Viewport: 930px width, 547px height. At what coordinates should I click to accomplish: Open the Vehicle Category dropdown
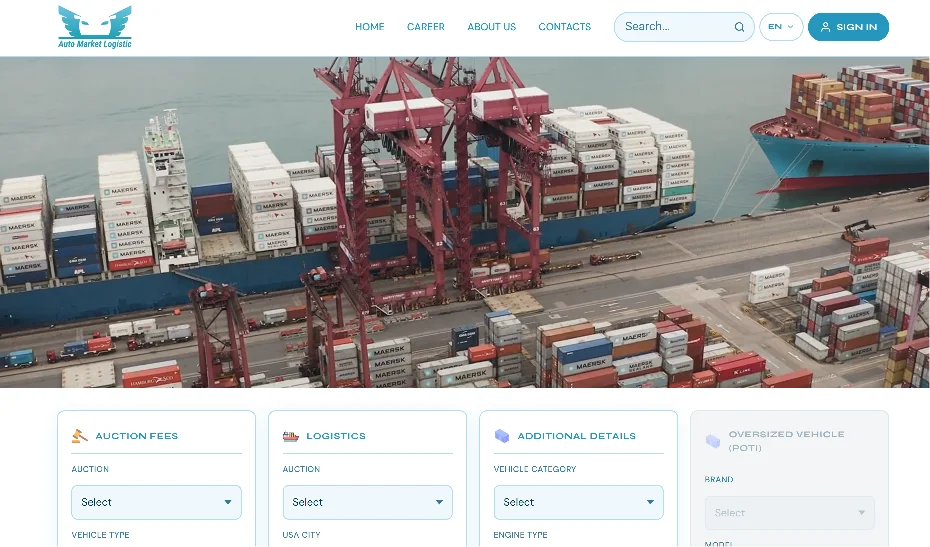pos(579,503)
